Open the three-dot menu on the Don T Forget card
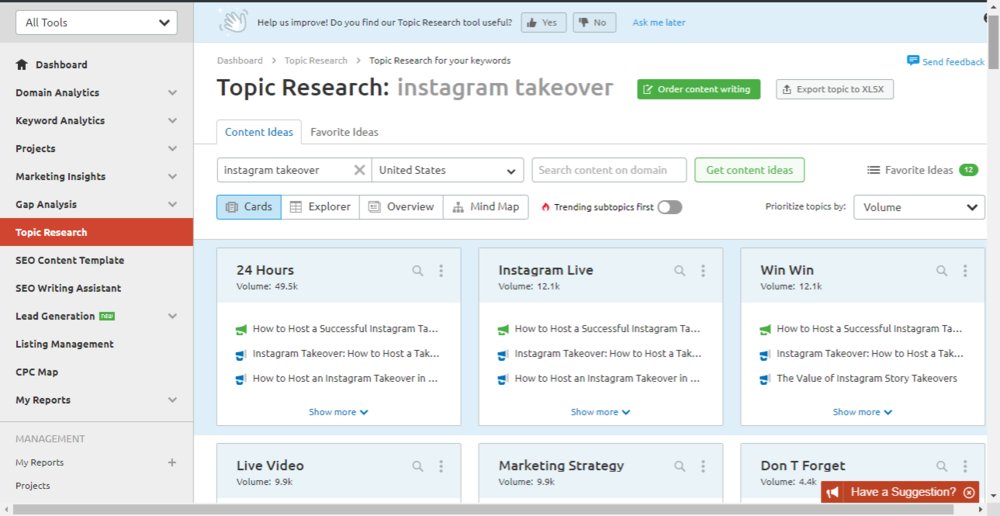Screen dimensions: 1000x516 click(965, 466)
